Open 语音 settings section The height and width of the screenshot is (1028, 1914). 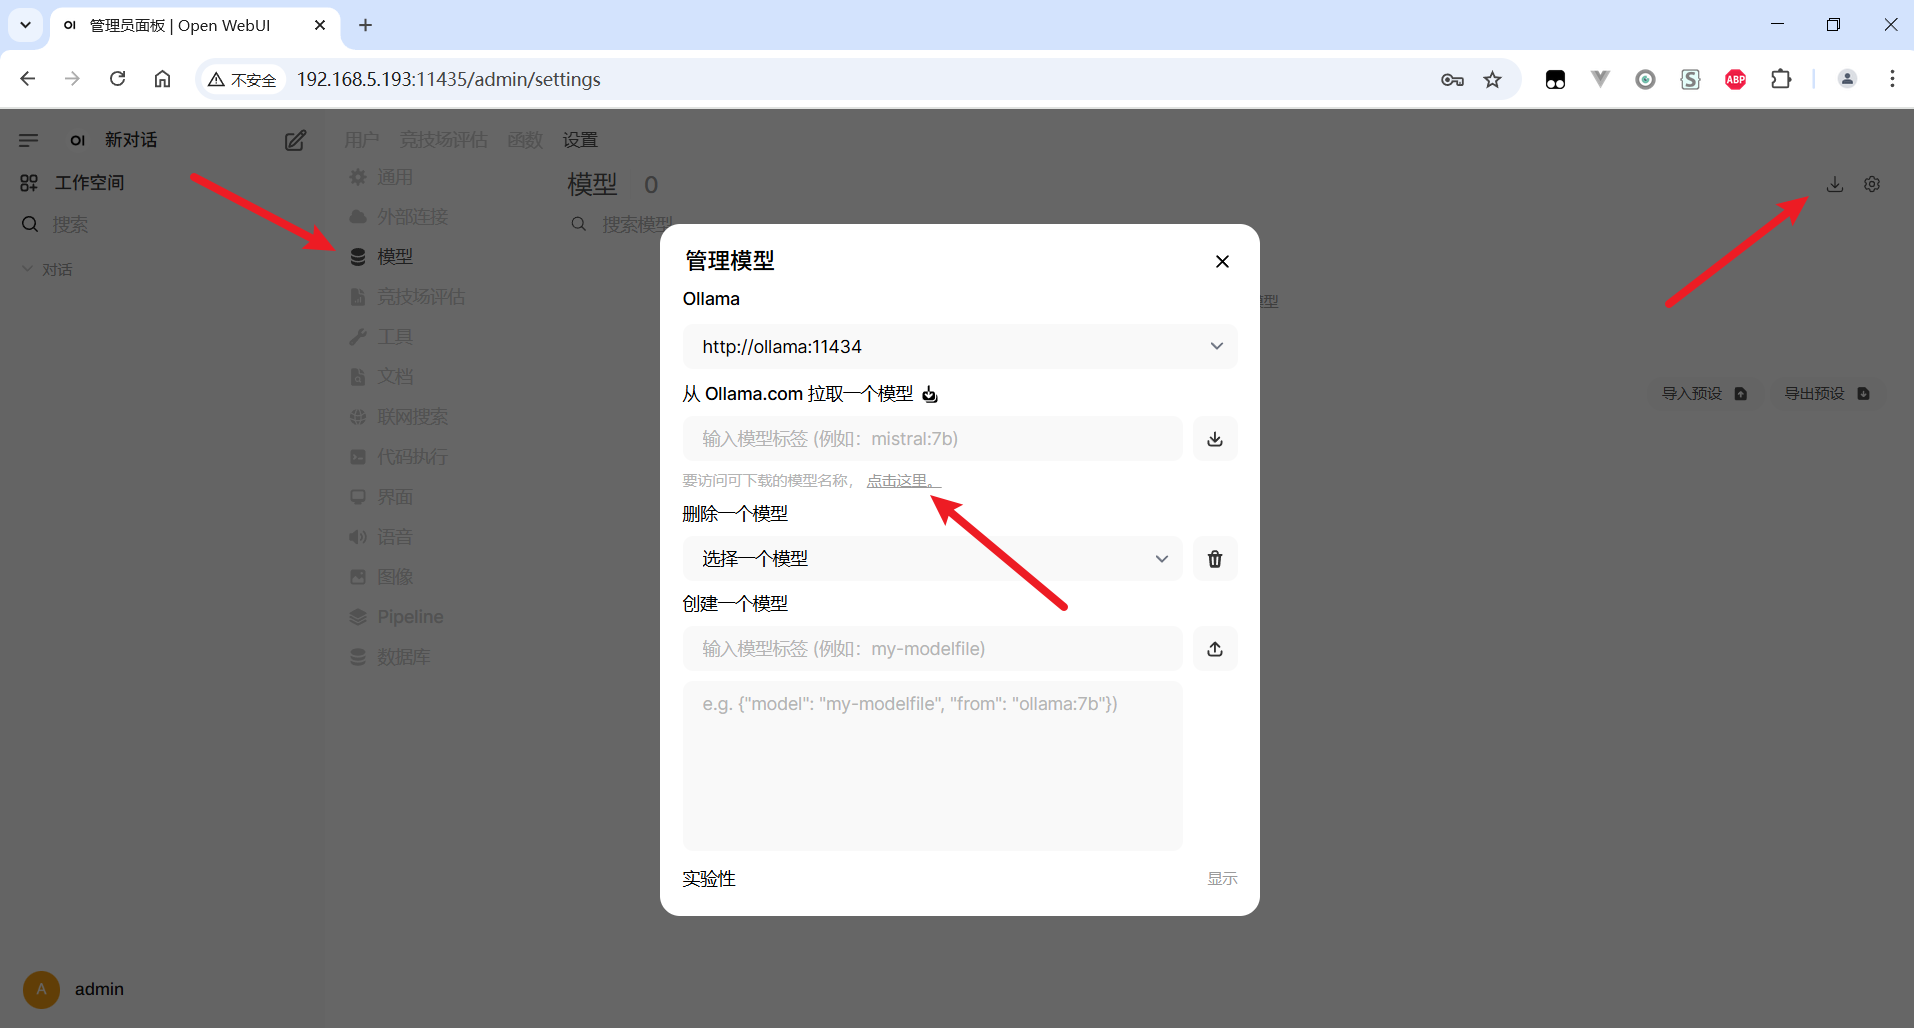381,537
